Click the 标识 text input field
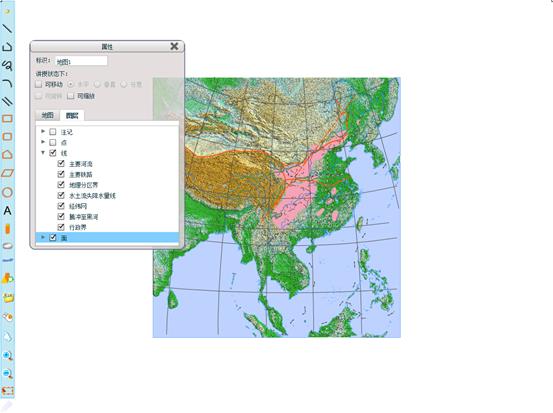This screenshot has width=553, height=413. pos(81,61)
